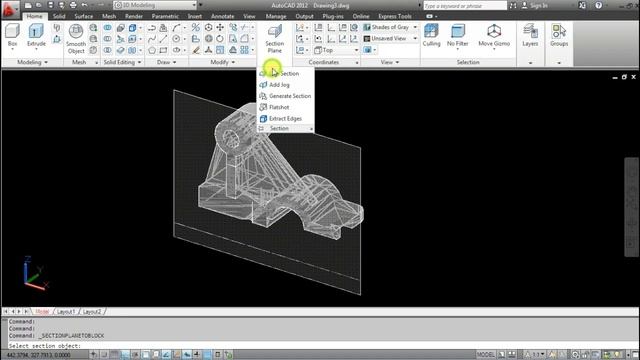Image resolution: width=640 pixels, height=360 pixels.
Task: Click the 3D Mirror modify icon
Action: tap(196, 27)
